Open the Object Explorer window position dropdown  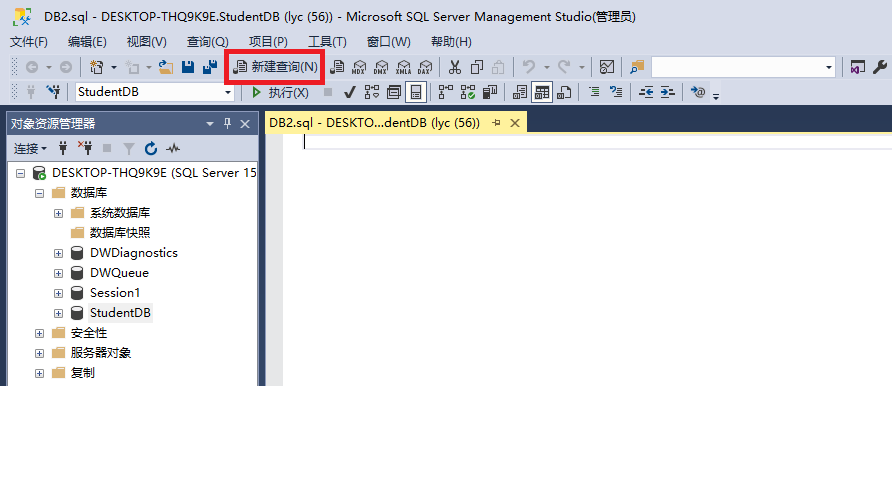[210, 123]
